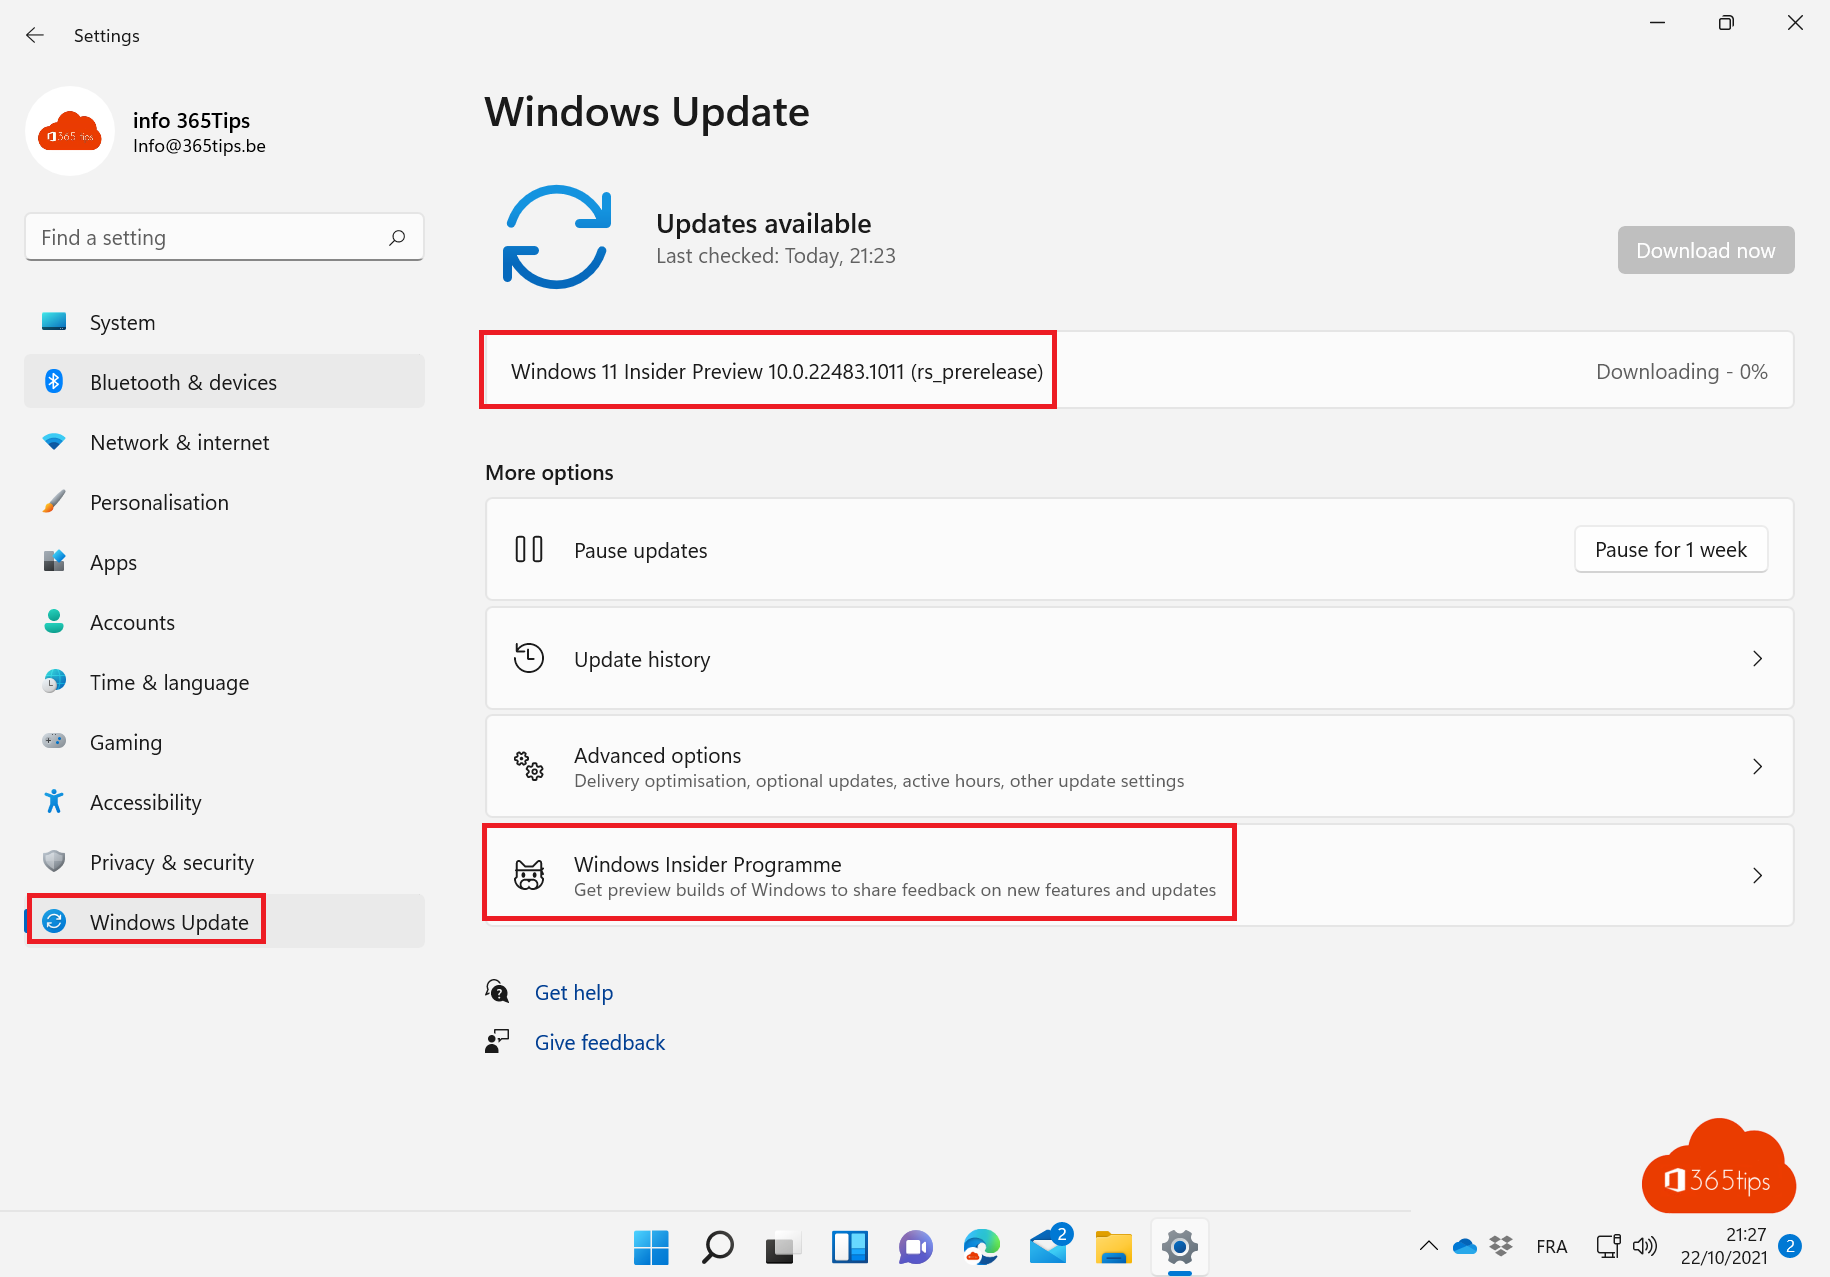Open Mail app from taskbar
1830x1277 pixels.
(x=1048, y=1245)
